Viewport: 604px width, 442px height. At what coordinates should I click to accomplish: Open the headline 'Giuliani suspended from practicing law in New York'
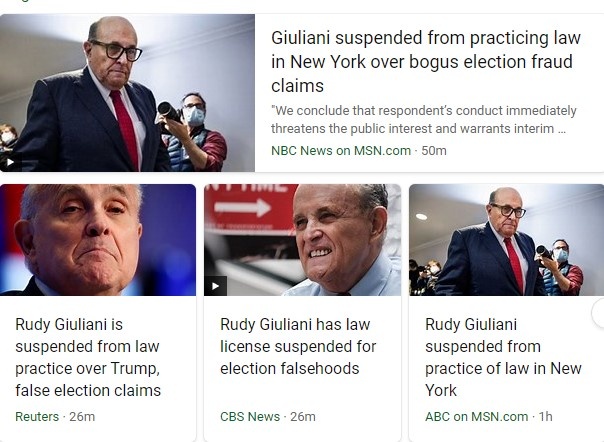click(425, 62)
